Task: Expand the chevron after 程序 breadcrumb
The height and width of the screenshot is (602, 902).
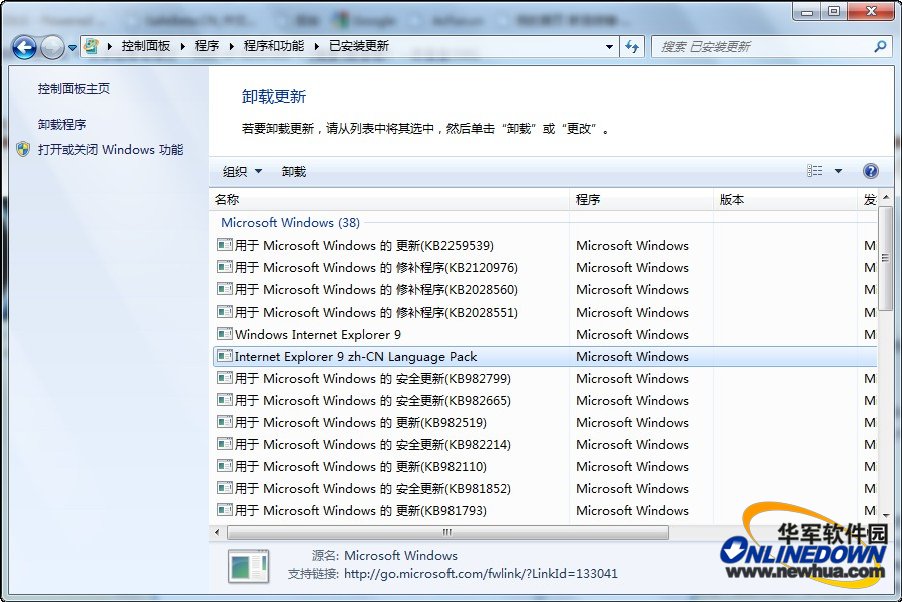Action: pos(231,47)
